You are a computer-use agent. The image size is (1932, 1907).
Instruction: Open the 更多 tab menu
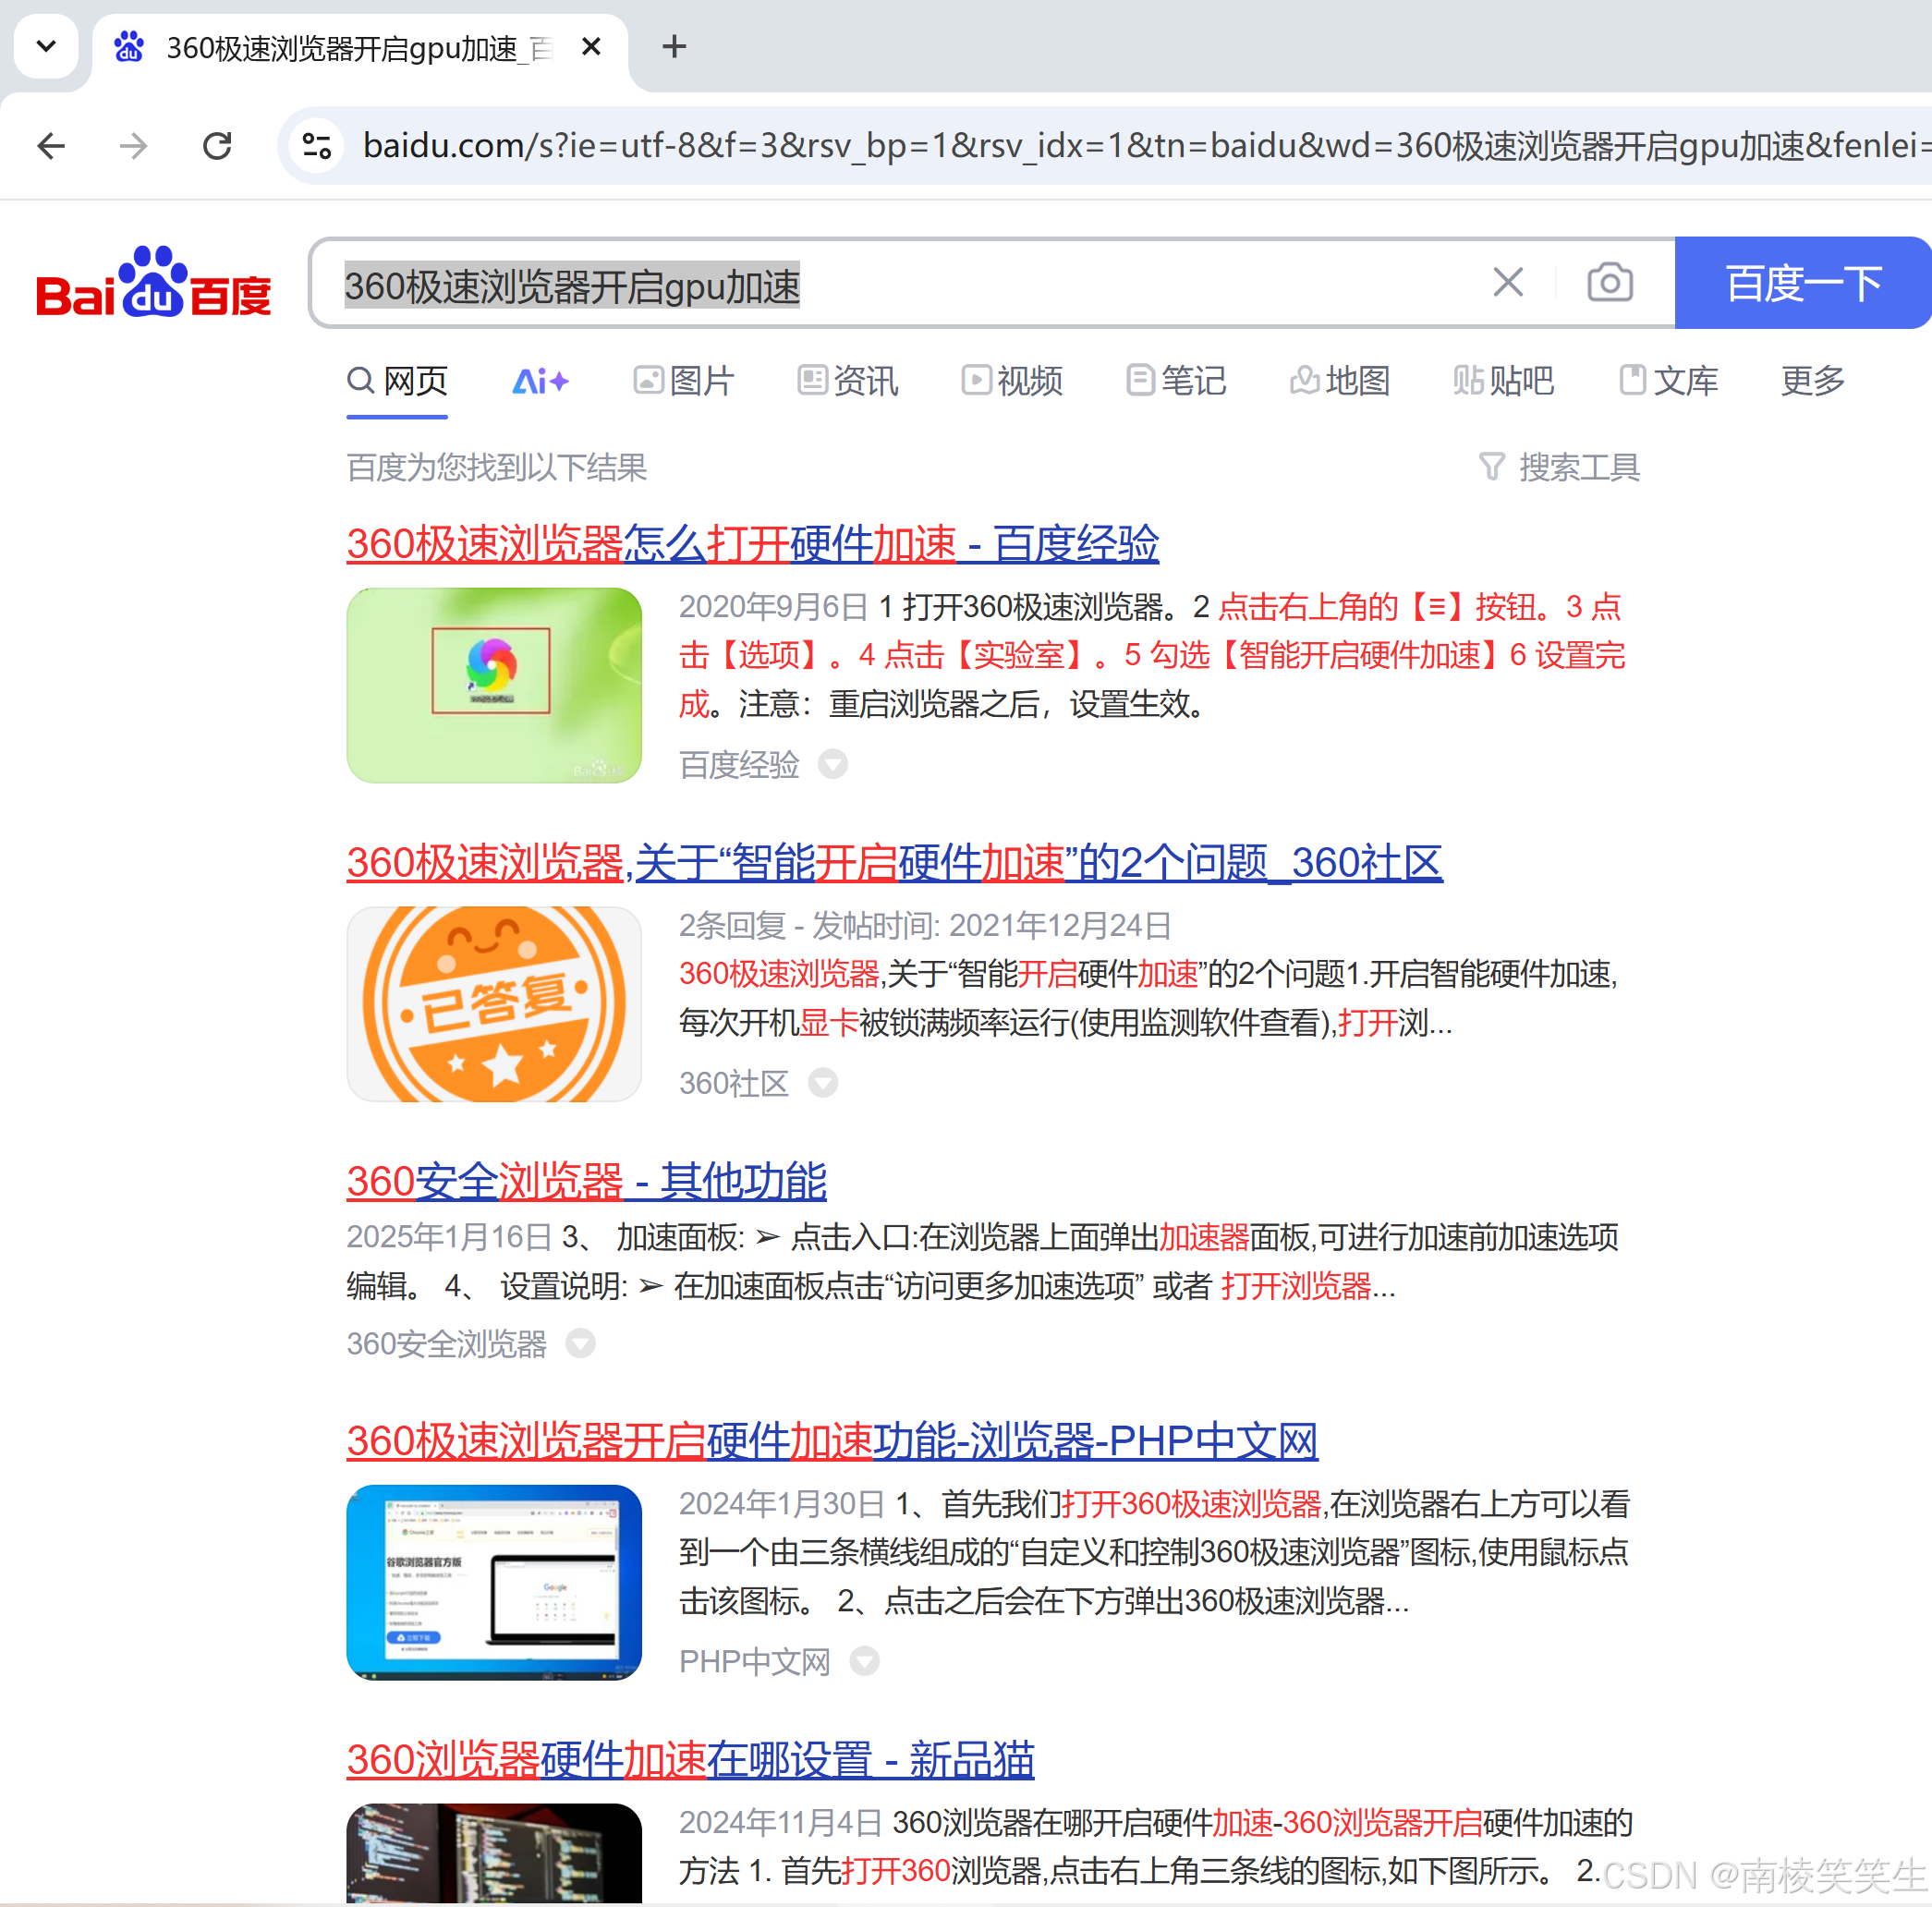[x=1811, y=381]
